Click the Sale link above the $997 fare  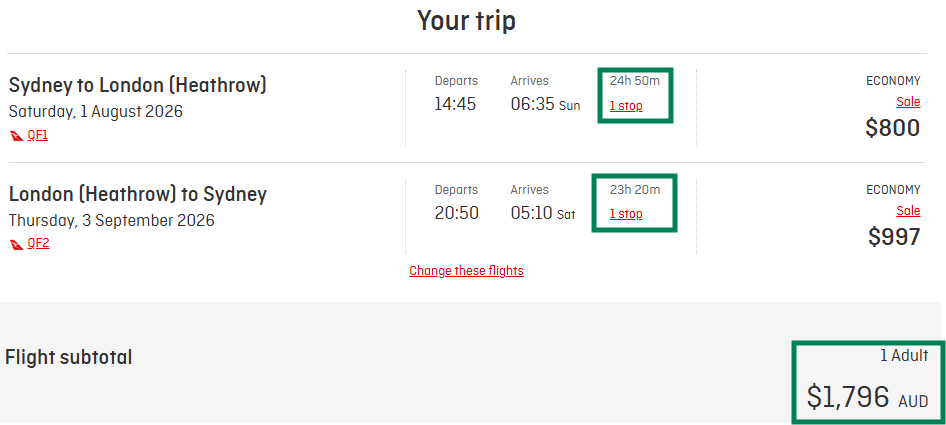pyautogui.click(x=908, y=211)
